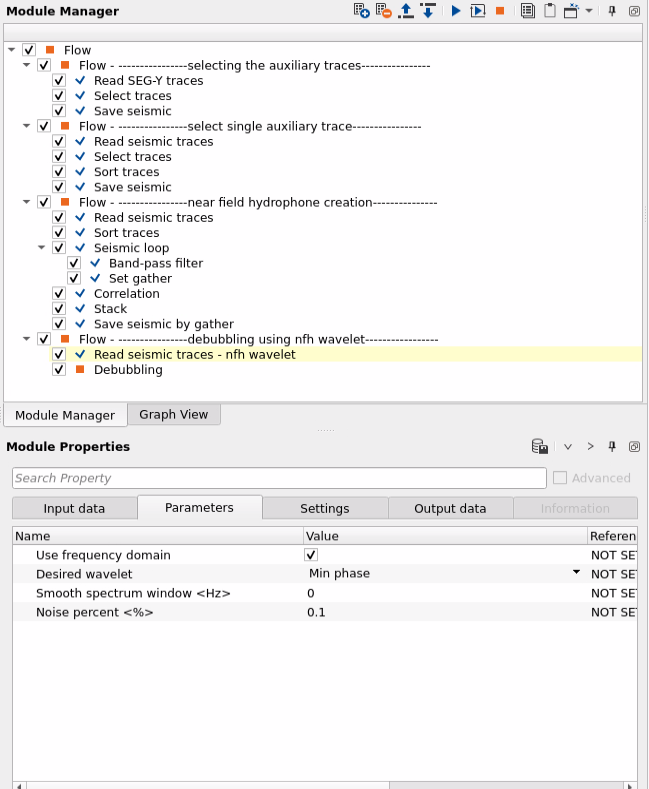Click the Search Property field
The width and height of the screenshot is (649, 789).
pyautogui.click(x=279, y=478)
